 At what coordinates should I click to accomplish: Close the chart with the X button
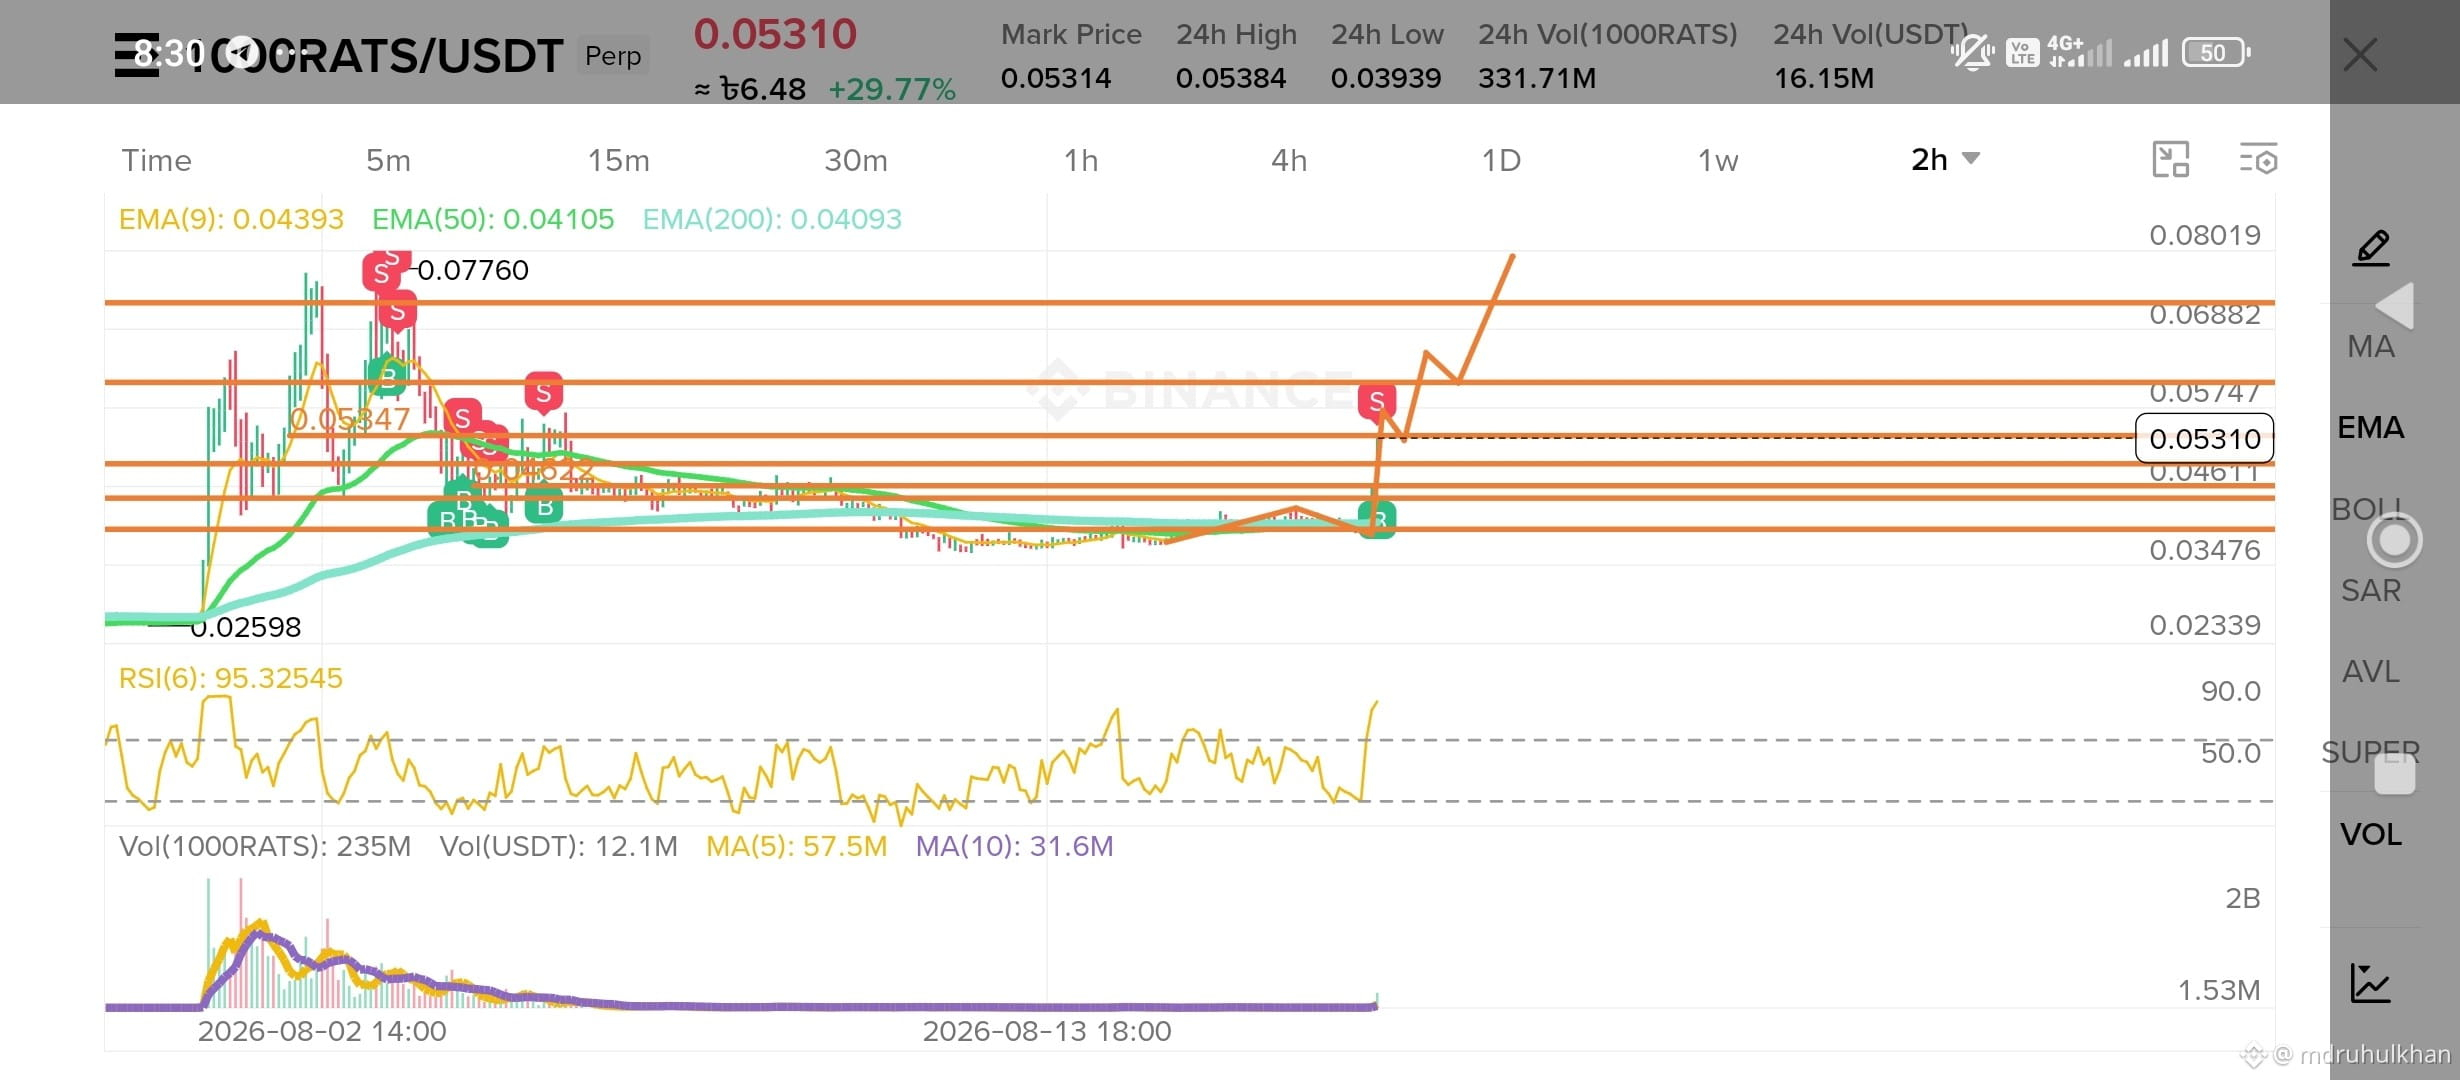pos(2360,55)
